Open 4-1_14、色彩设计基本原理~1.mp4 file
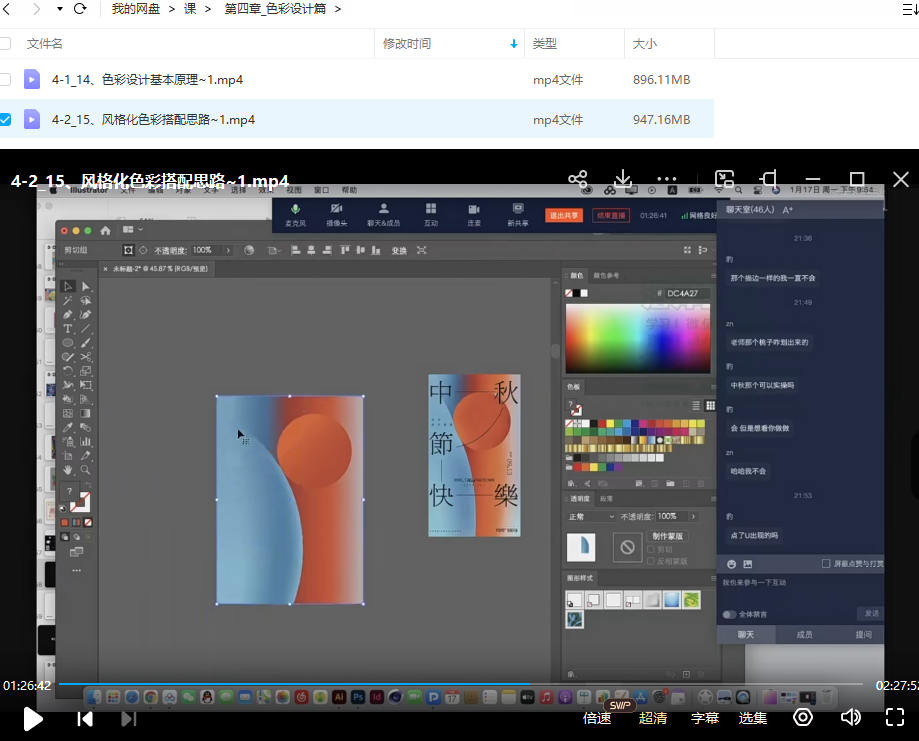The width and height of the screenshot is (919, 741). [x=147, y=79]
